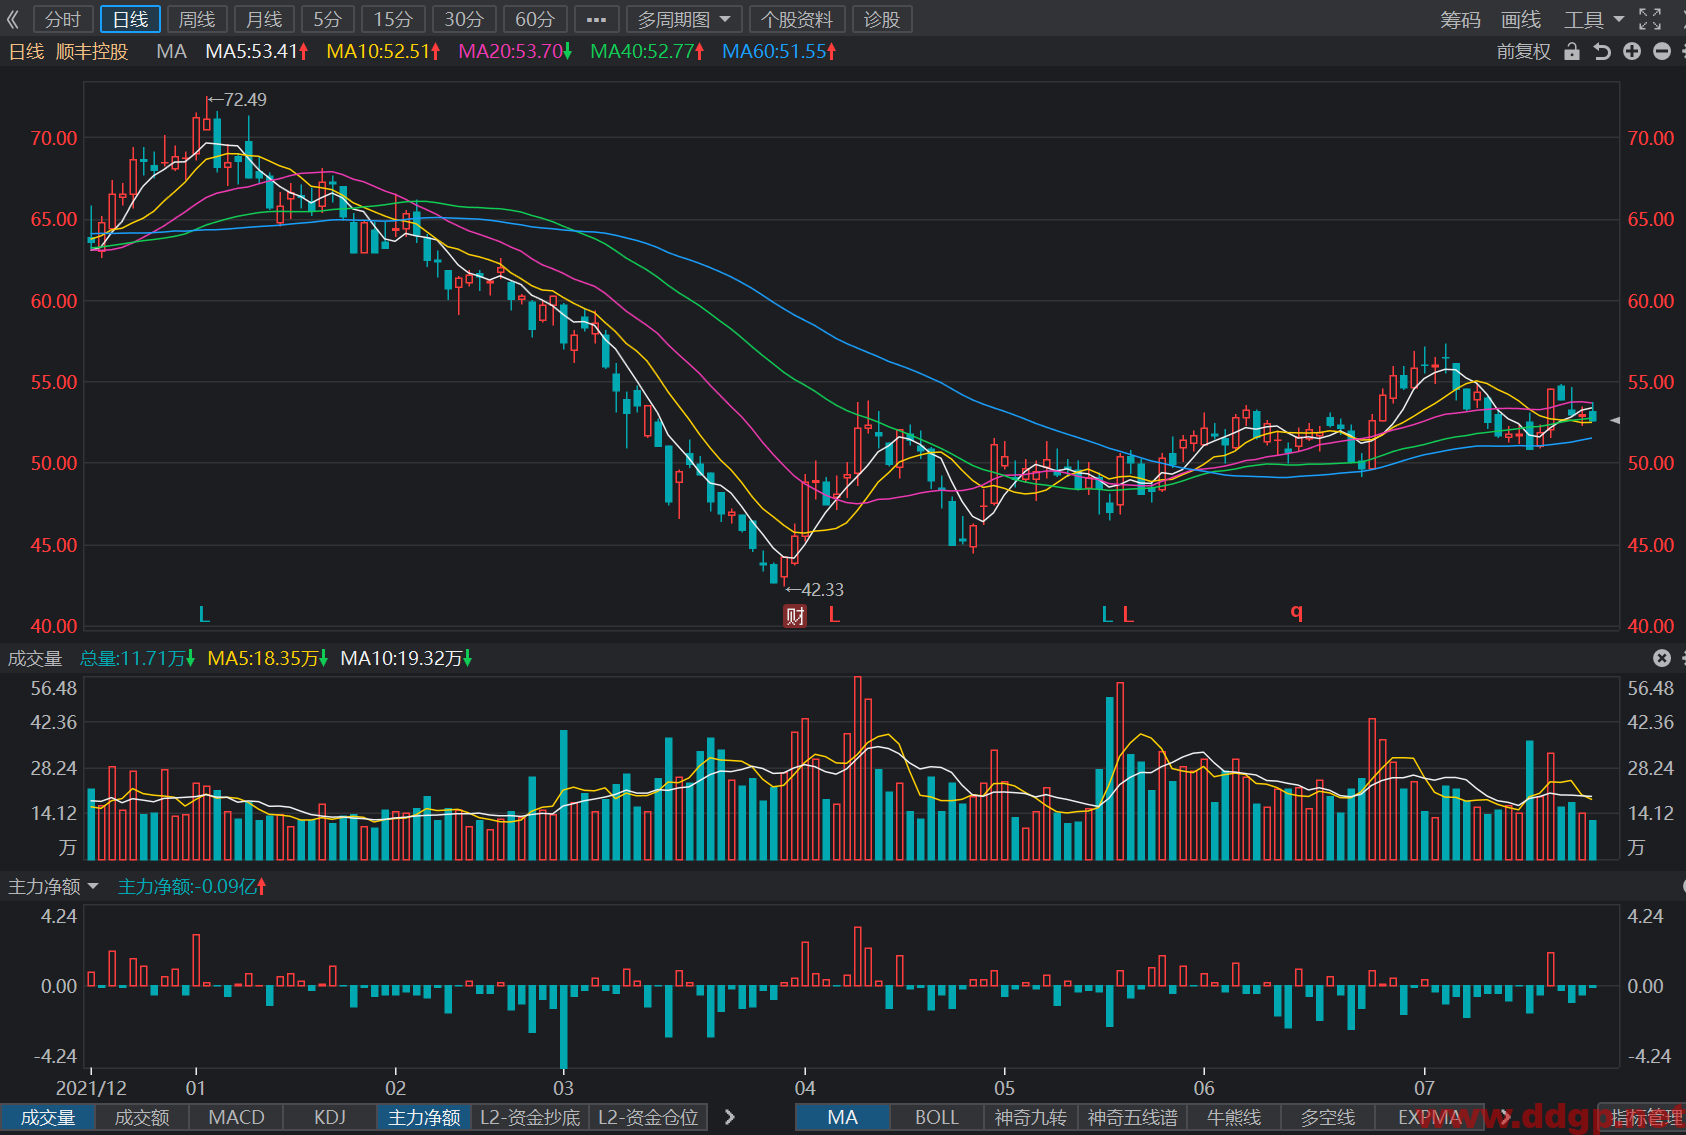The image size is (1686, 1135).
Task: Expand the 工具 tools menu
Action: (1594, 19)
